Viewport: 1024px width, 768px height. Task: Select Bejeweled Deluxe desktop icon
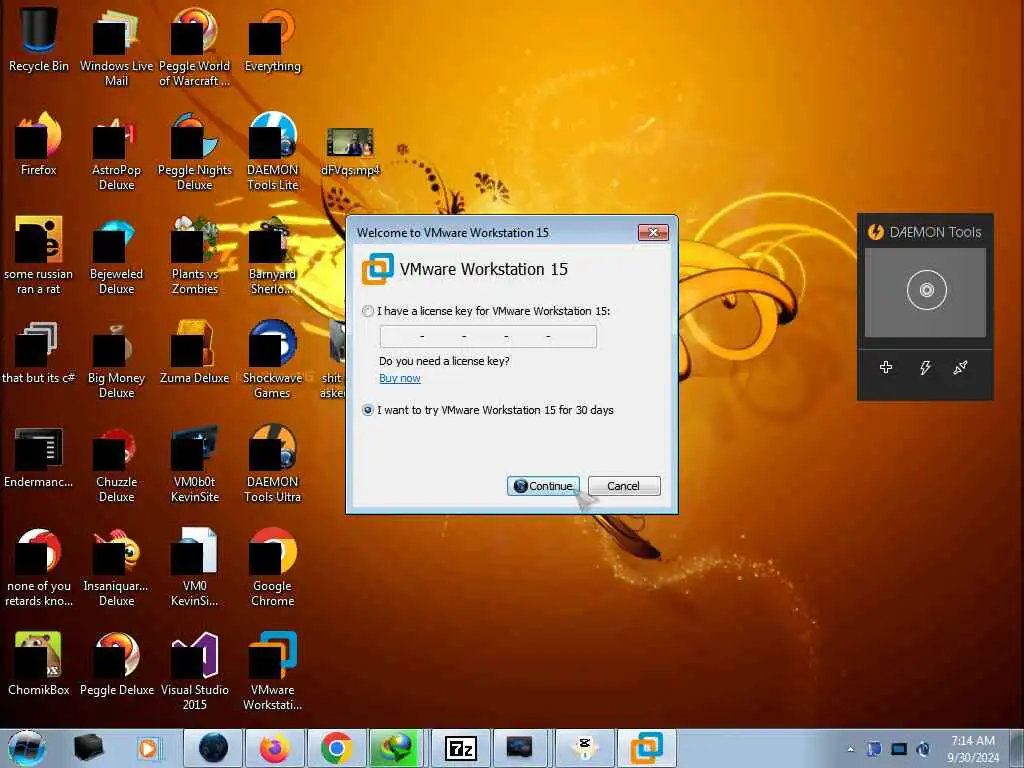pos(116,255)
